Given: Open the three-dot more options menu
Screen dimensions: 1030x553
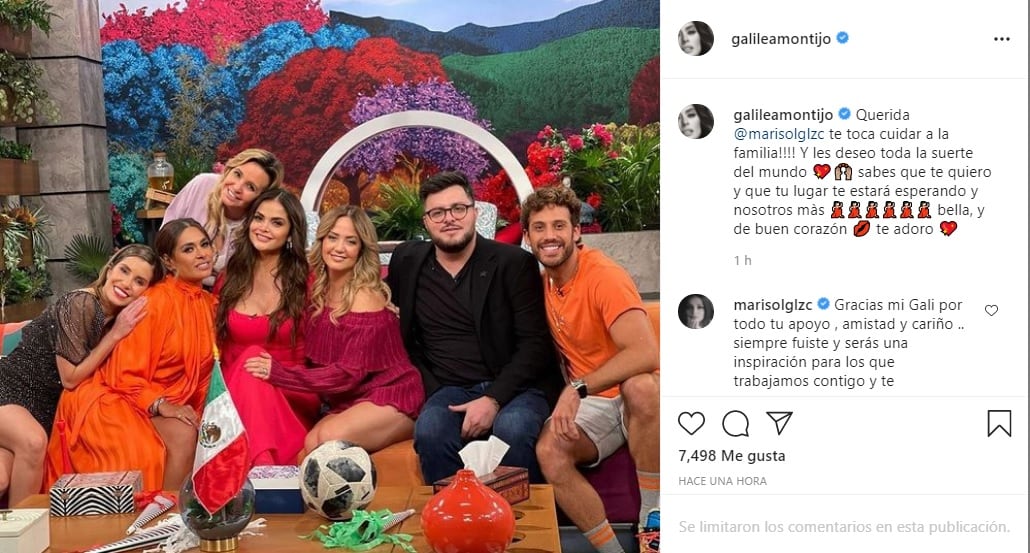Looking at the screenshot, I should (1002, 39).
